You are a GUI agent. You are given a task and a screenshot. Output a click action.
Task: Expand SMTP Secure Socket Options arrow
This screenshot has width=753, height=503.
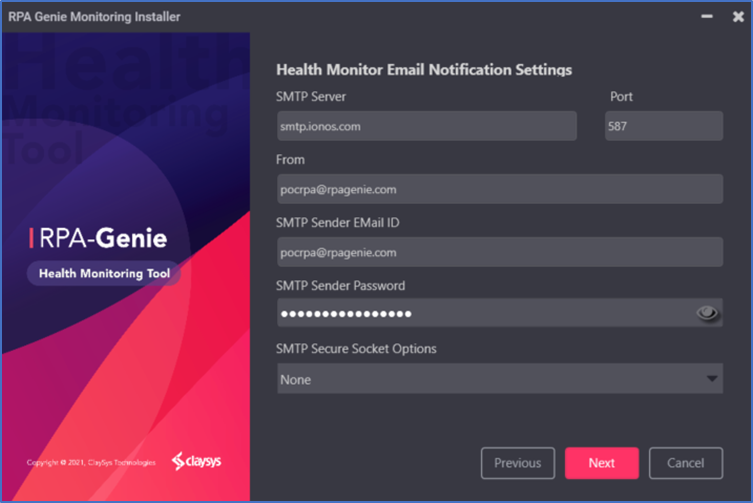(x=712, y=379)
